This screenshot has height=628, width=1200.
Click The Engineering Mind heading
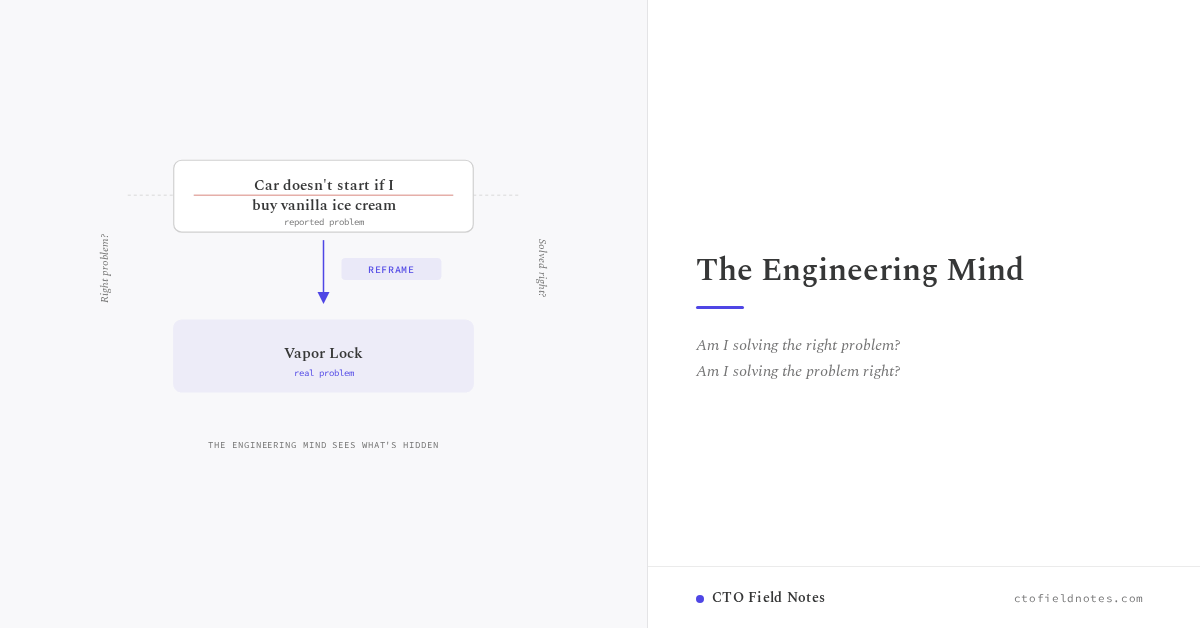tap(860, 270)
